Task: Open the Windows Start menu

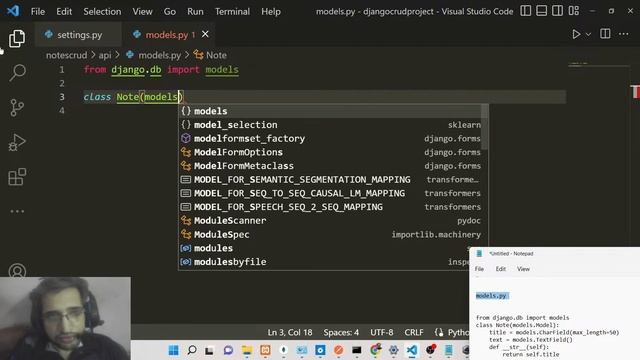Action: 173,350
